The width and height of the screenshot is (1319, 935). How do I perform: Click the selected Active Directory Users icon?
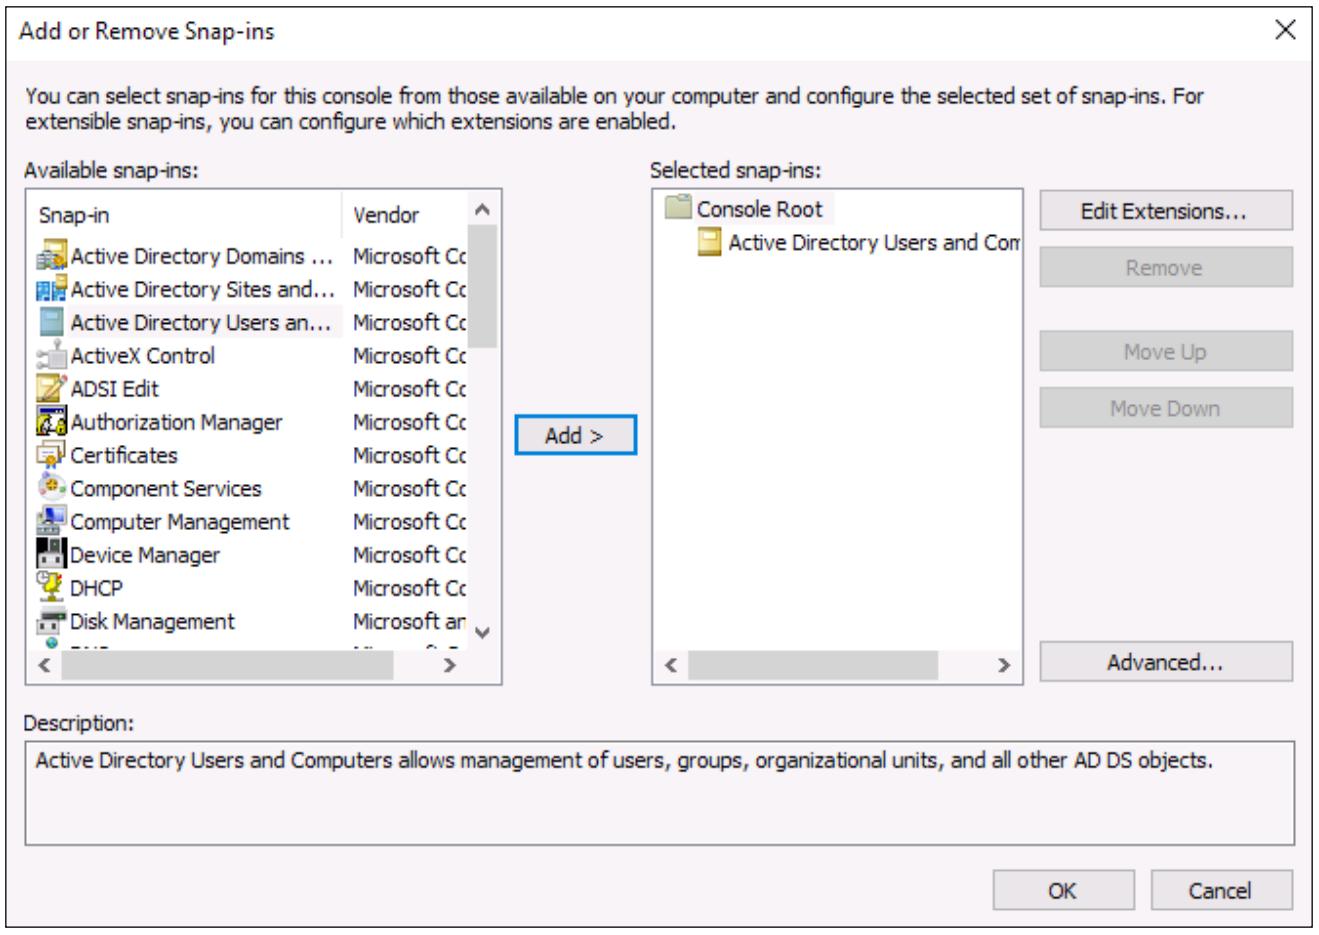click(710, 242)
